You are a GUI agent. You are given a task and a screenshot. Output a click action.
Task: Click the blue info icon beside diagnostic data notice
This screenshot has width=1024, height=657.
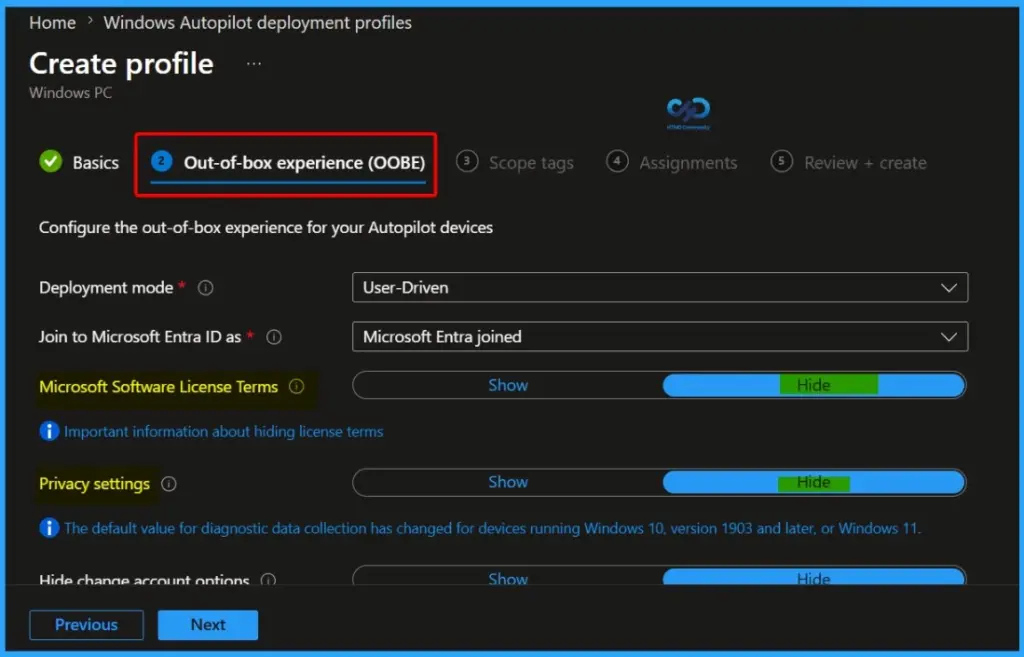click(49, 528)
